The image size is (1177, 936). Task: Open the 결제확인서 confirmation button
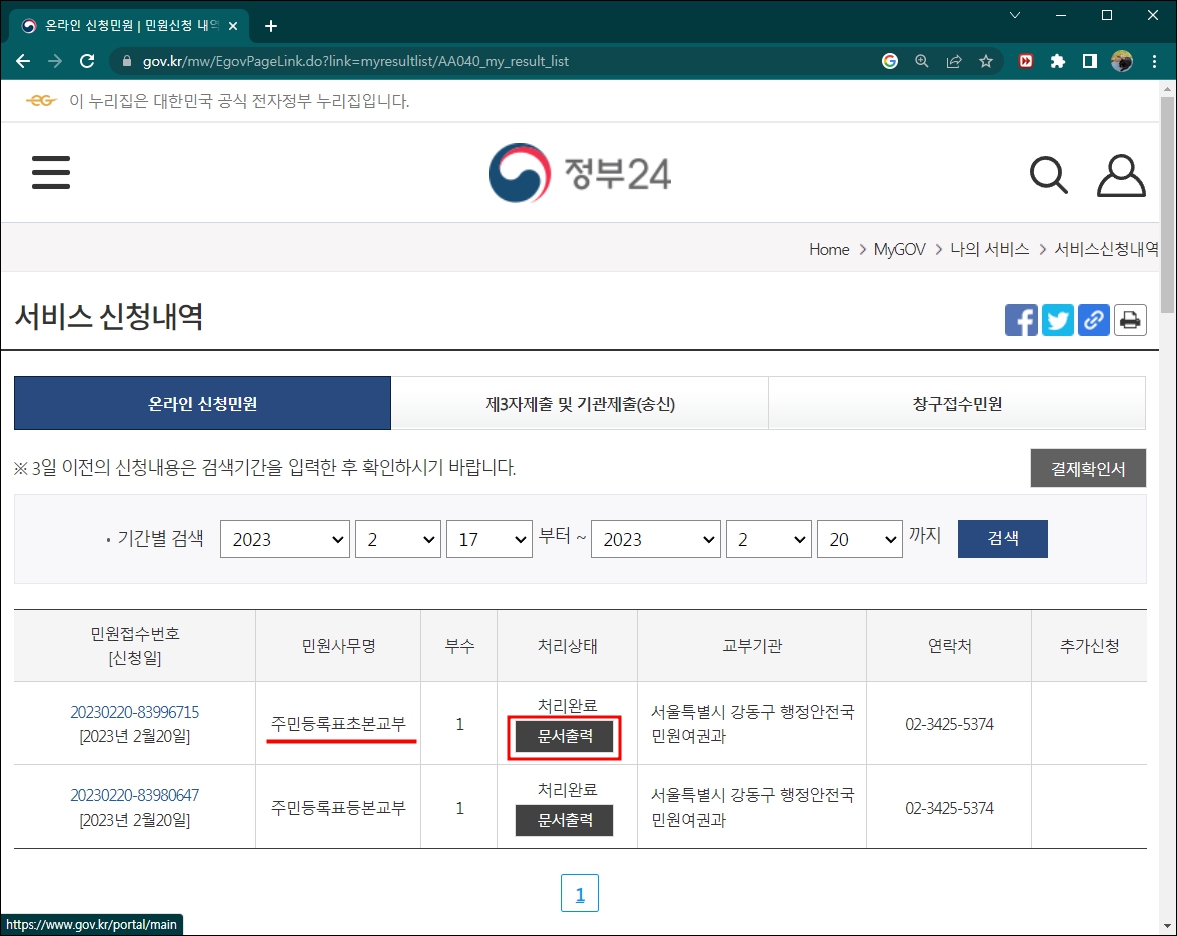coord(1088,468)
